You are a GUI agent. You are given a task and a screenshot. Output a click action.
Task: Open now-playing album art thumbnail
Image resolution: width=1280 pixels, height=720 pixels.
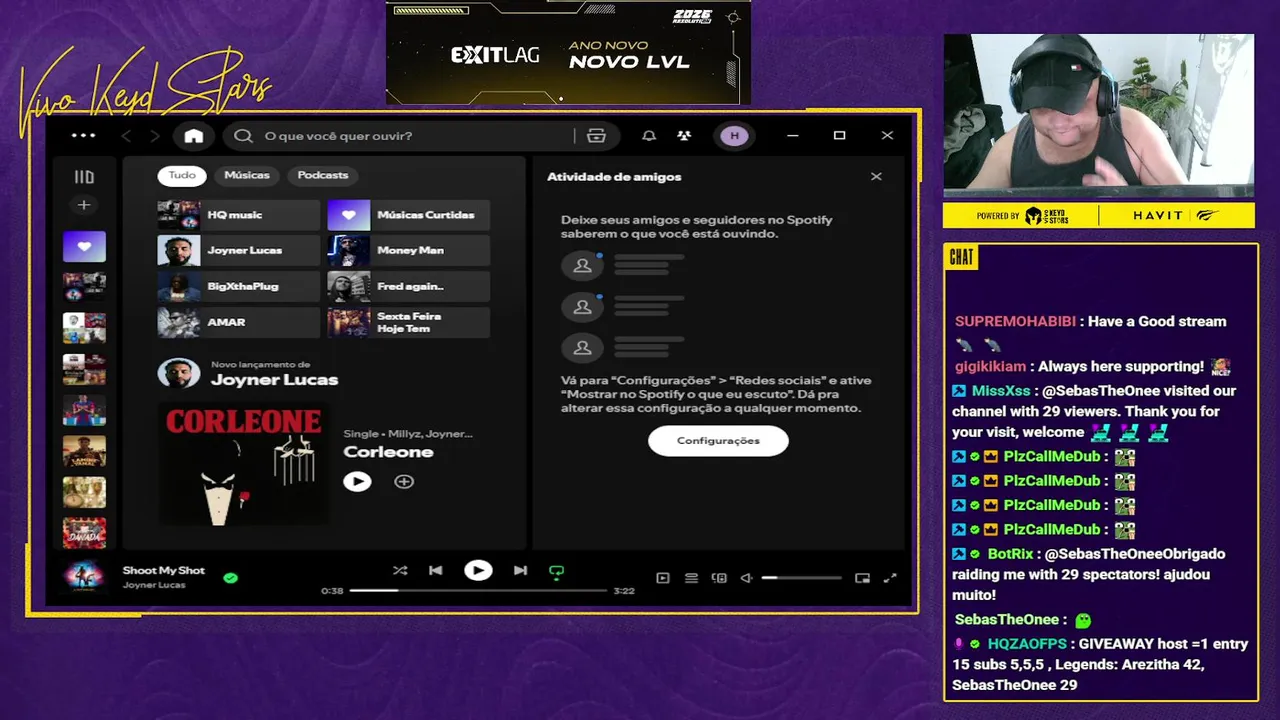(x=84, y=577)
